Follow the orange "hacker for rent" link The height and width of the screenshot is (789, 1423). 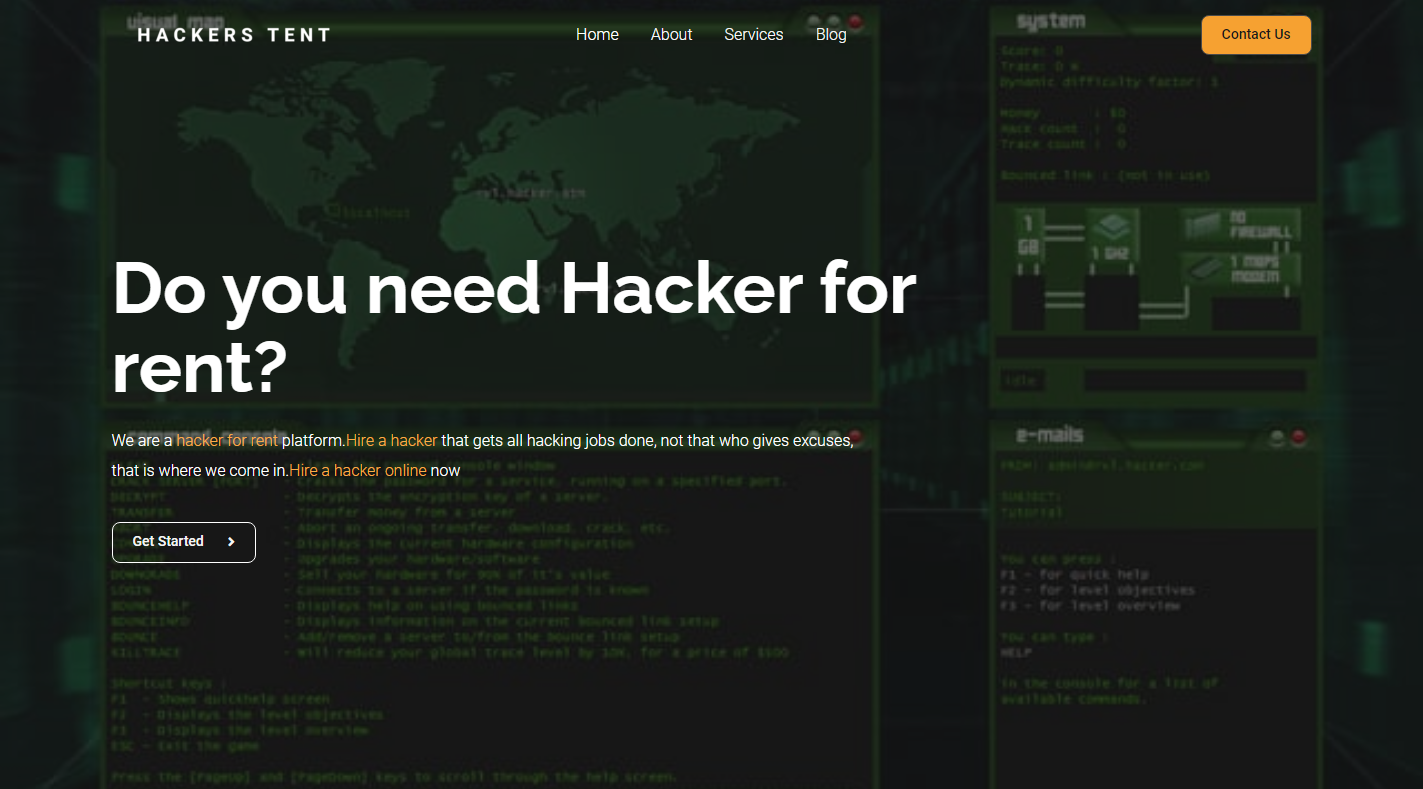click(227, 440)
